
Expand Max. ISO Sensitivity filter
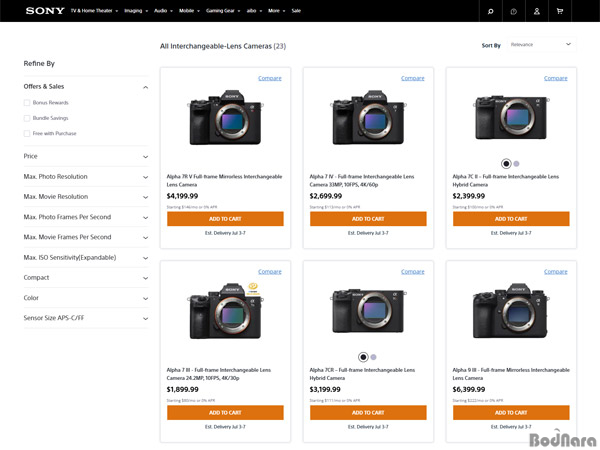(86, 258)
